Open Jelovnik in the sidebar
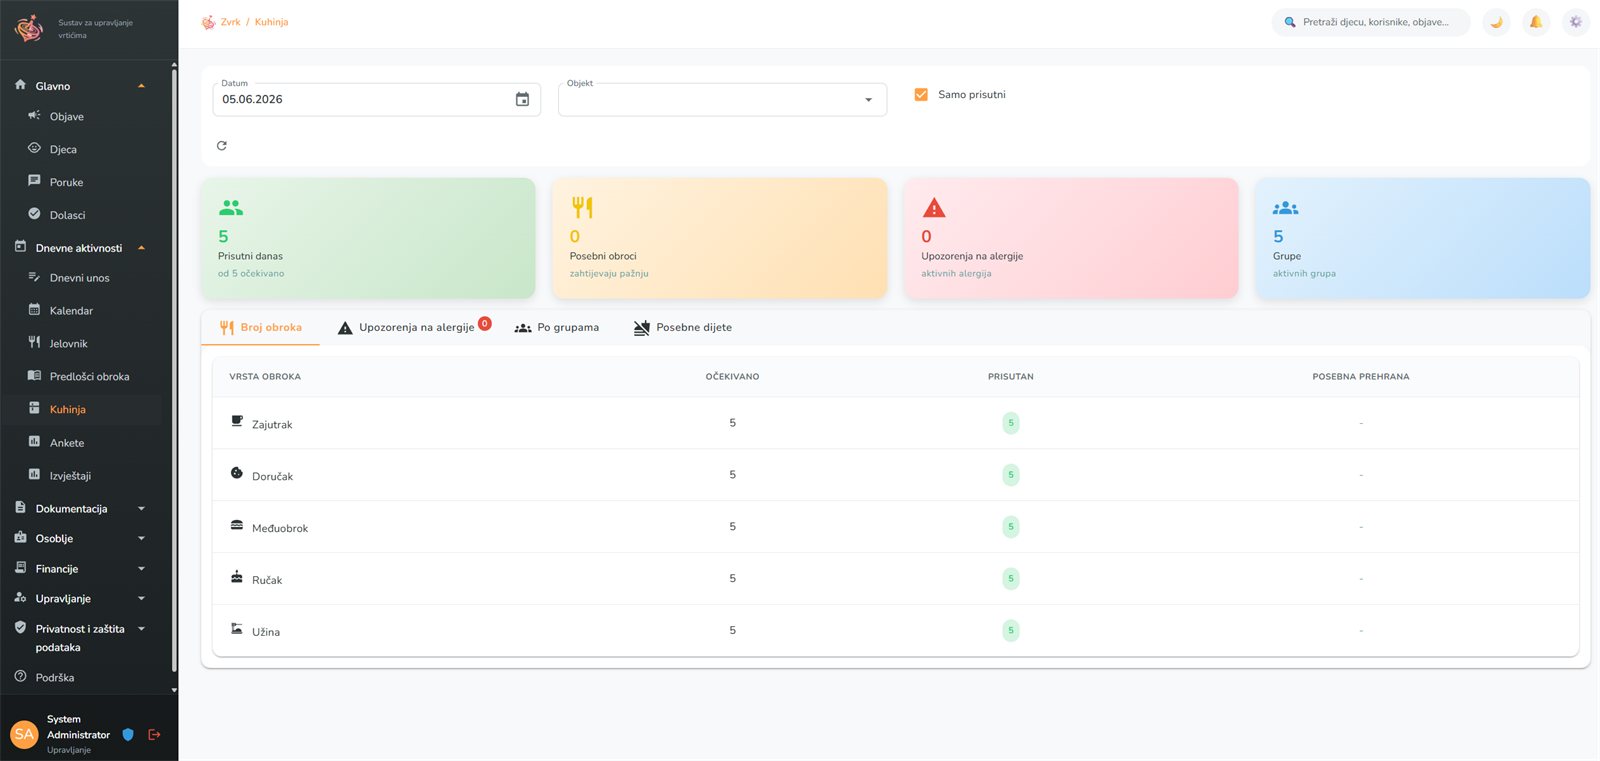The width and height of the screenshot is (1600, 761). [x=69, y=344]
